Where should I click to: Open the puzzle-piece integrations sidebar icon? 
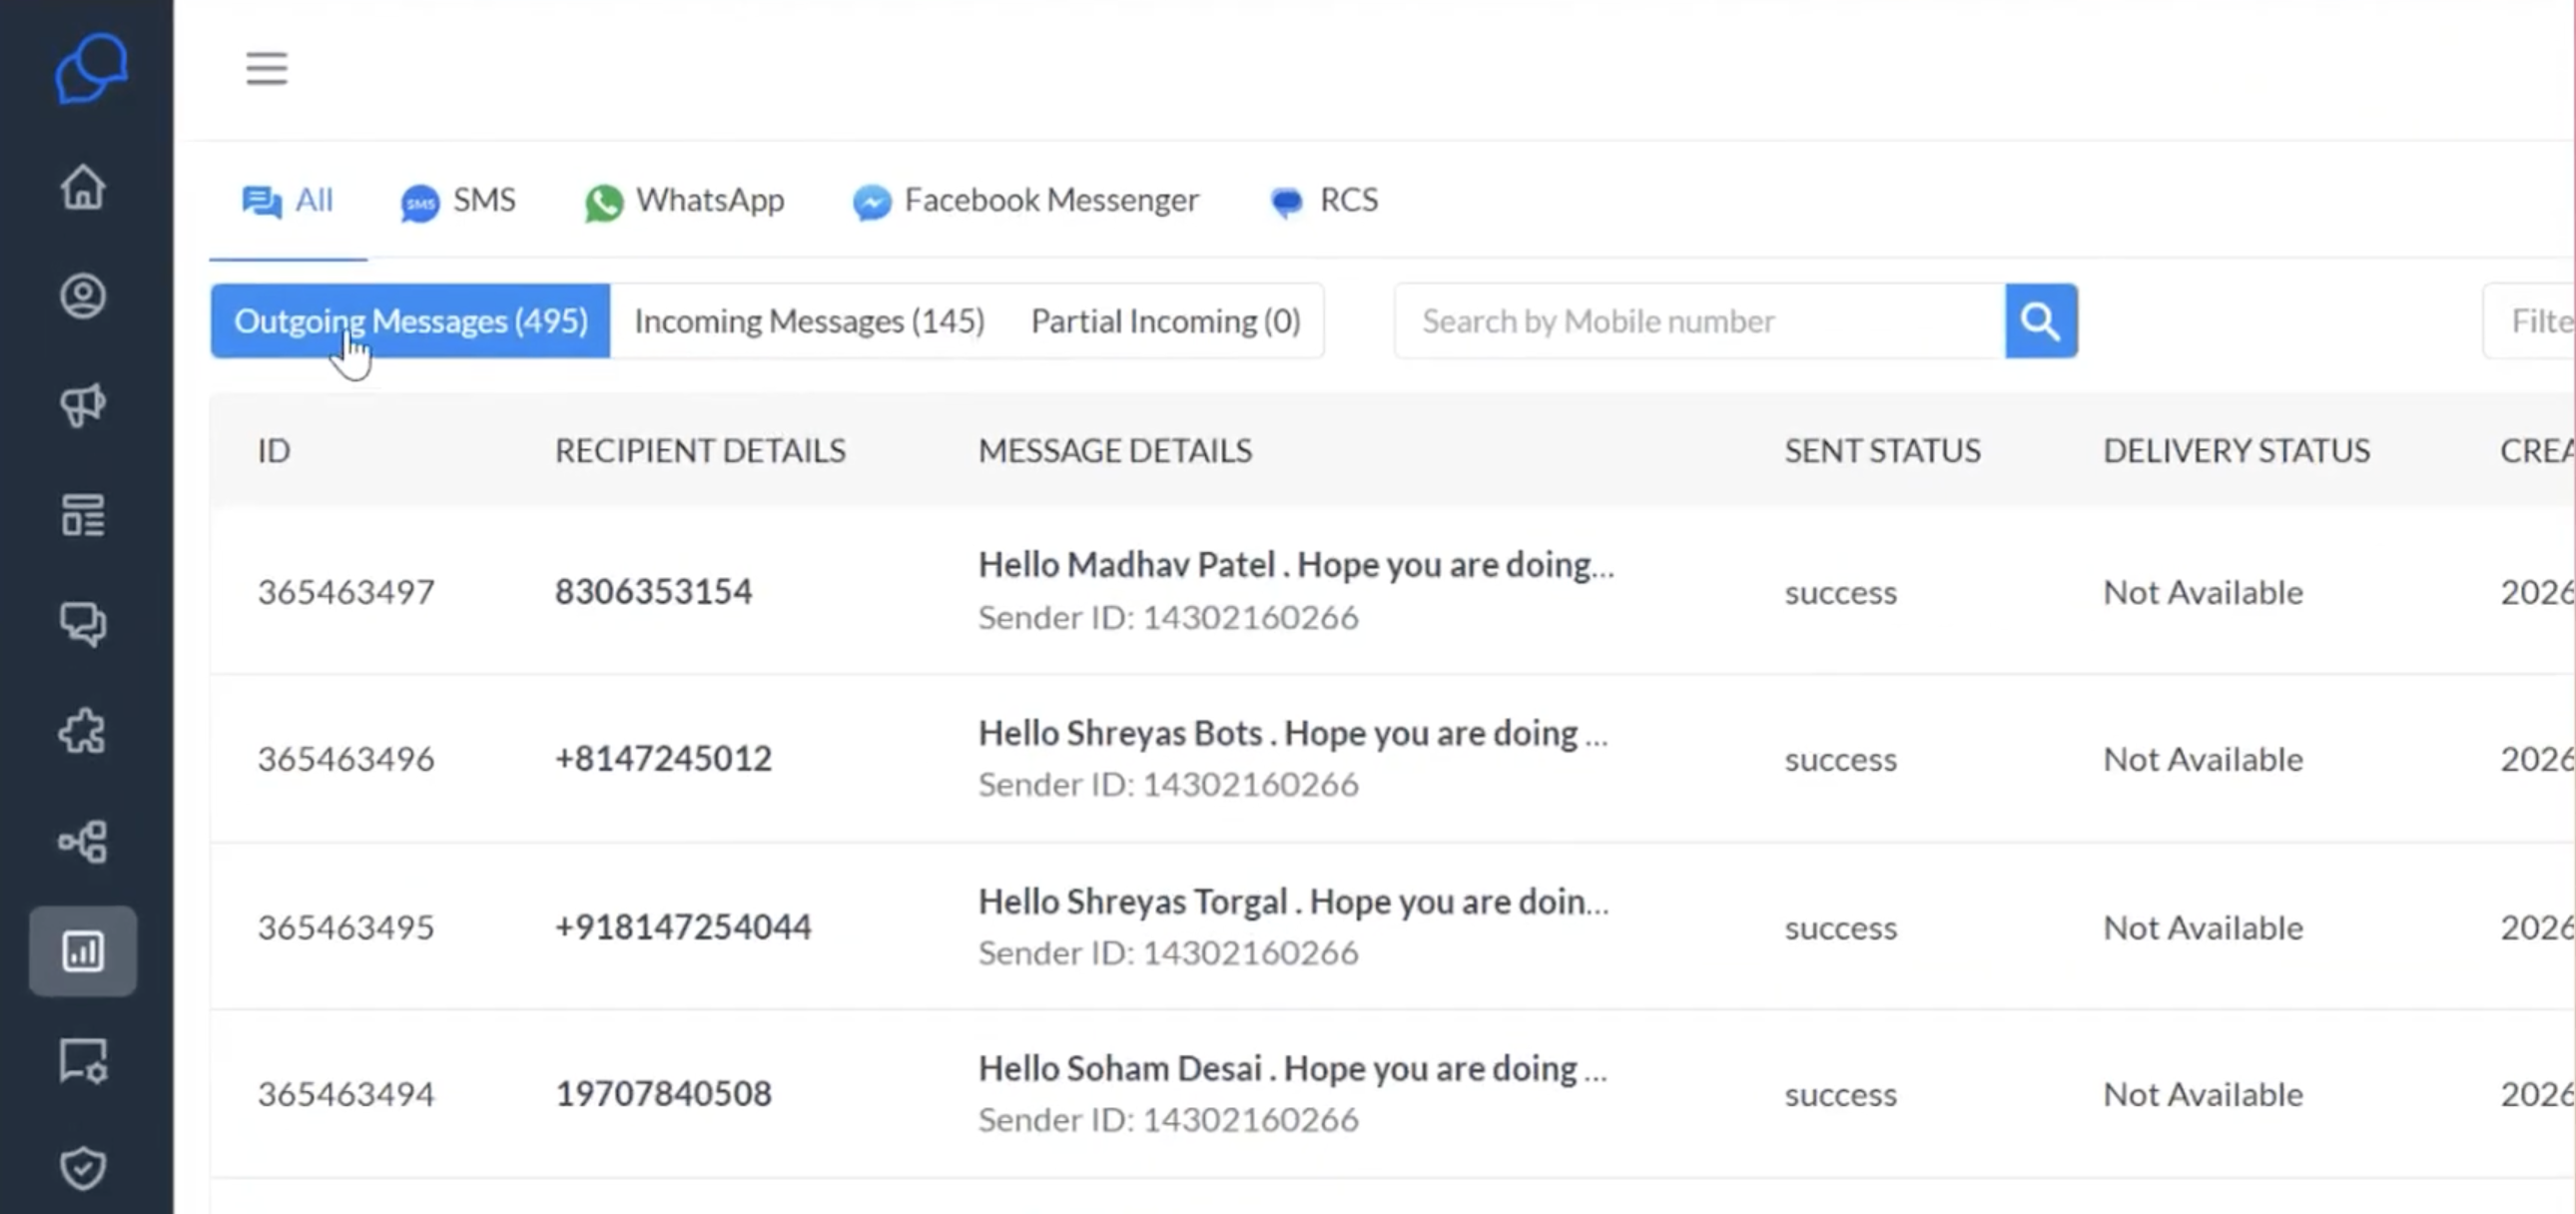coord(83,732)
